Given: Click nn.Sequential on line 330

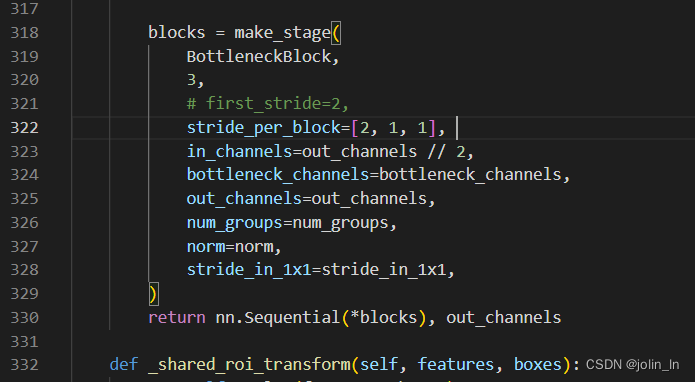Looking at the screenshot, I should [x=278, y=317].
